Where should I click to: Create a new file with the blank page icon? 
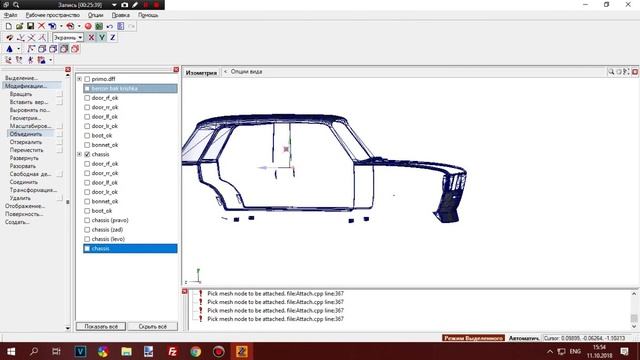[9, 26]
